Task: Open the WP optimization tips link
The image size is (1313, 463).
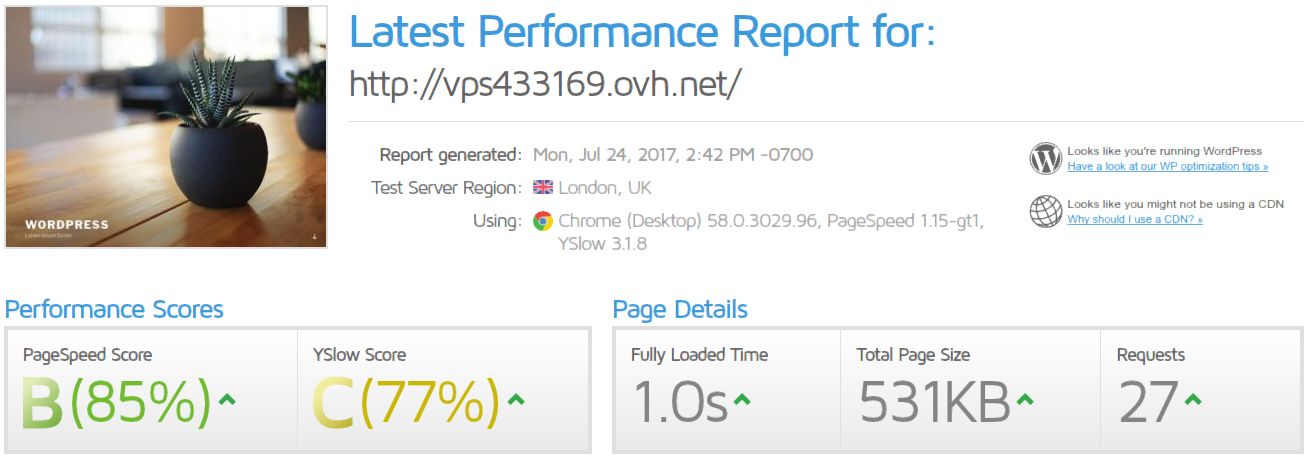Action: (x=1167, y=167)
